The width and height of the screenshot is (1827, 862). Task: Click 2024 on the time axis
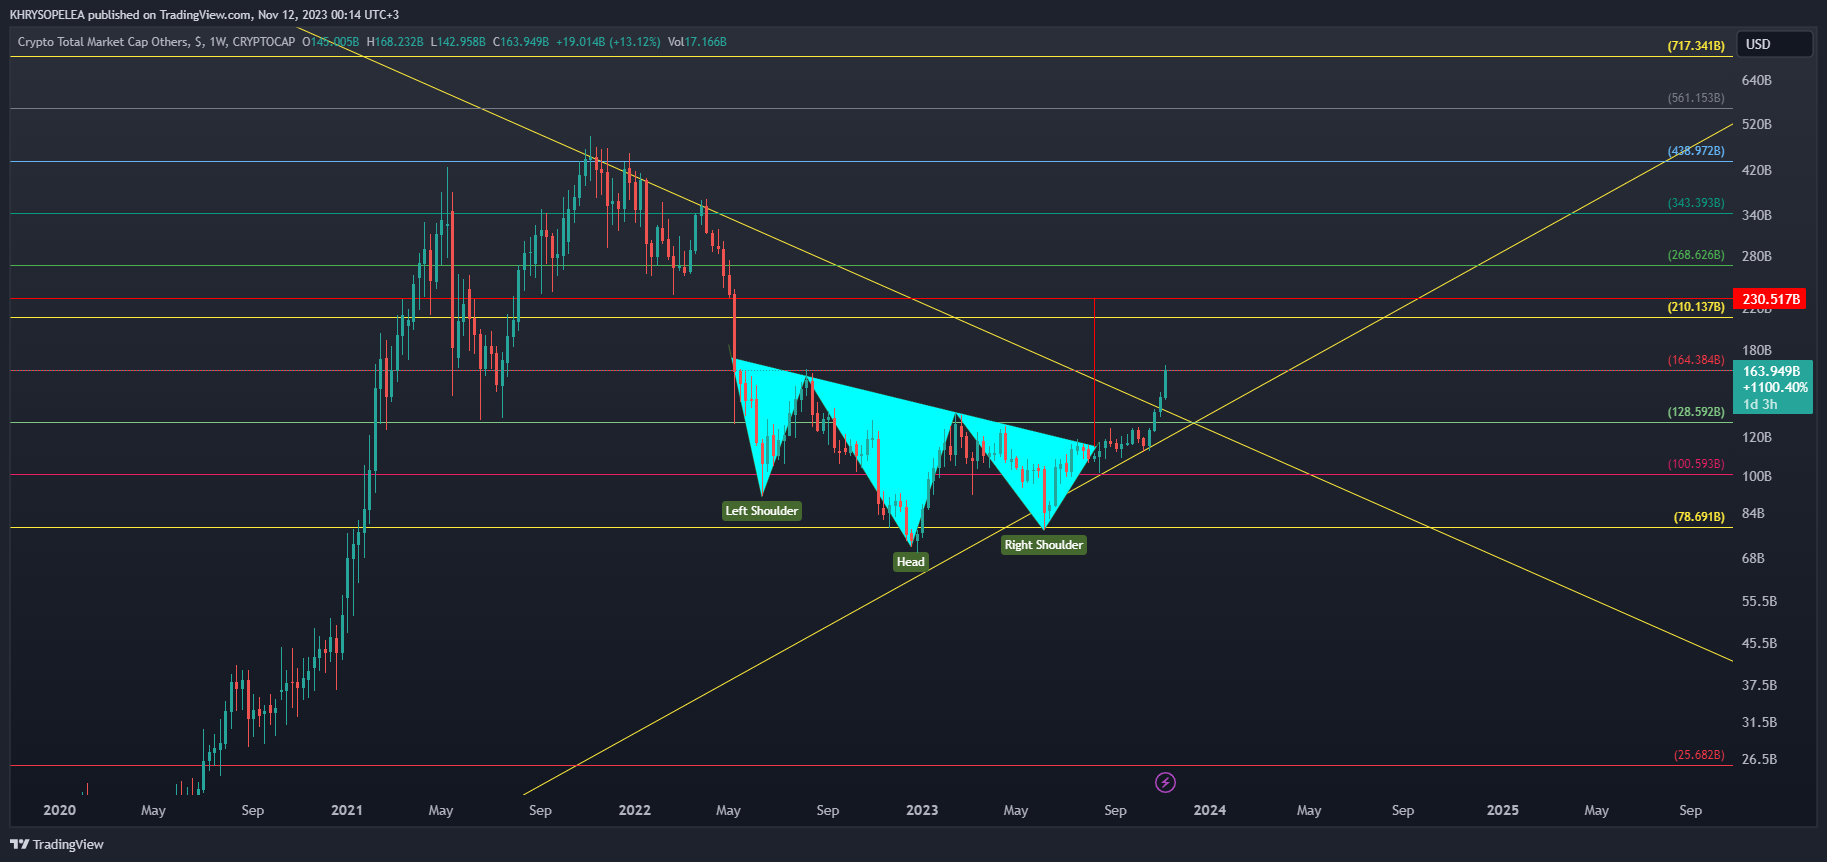(x=1210, y=810)
